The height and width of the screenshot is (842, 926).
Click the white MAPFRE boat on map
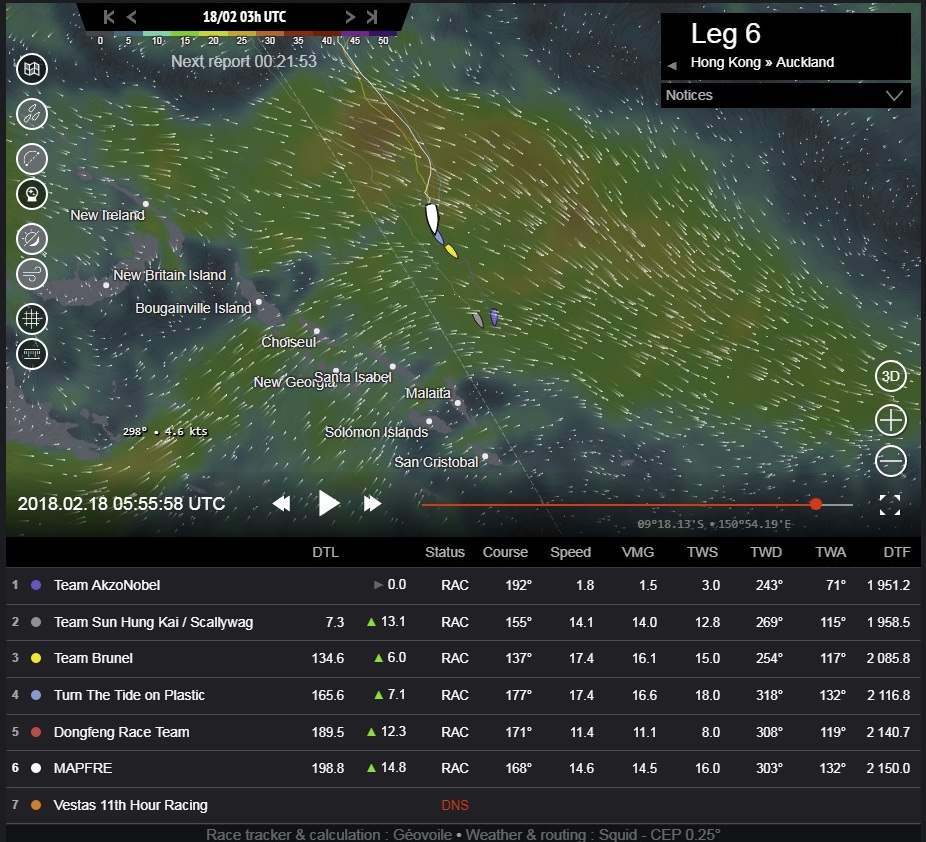click(432, 218)
